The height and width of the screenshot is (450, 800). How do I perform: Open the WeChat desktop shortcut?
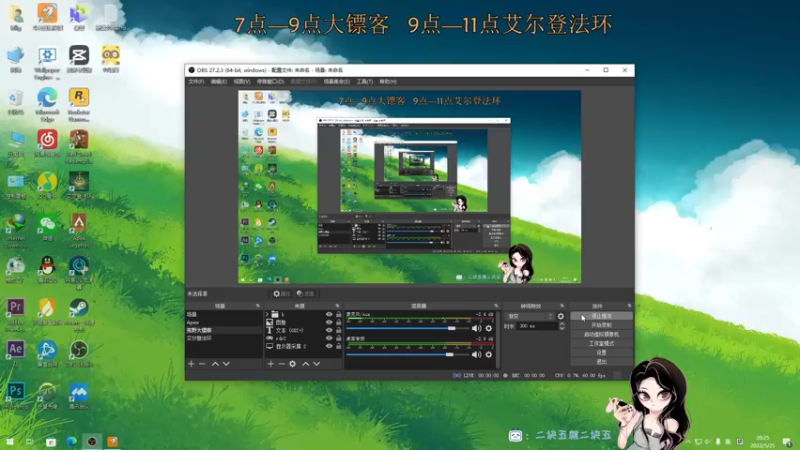coord(47,228)
